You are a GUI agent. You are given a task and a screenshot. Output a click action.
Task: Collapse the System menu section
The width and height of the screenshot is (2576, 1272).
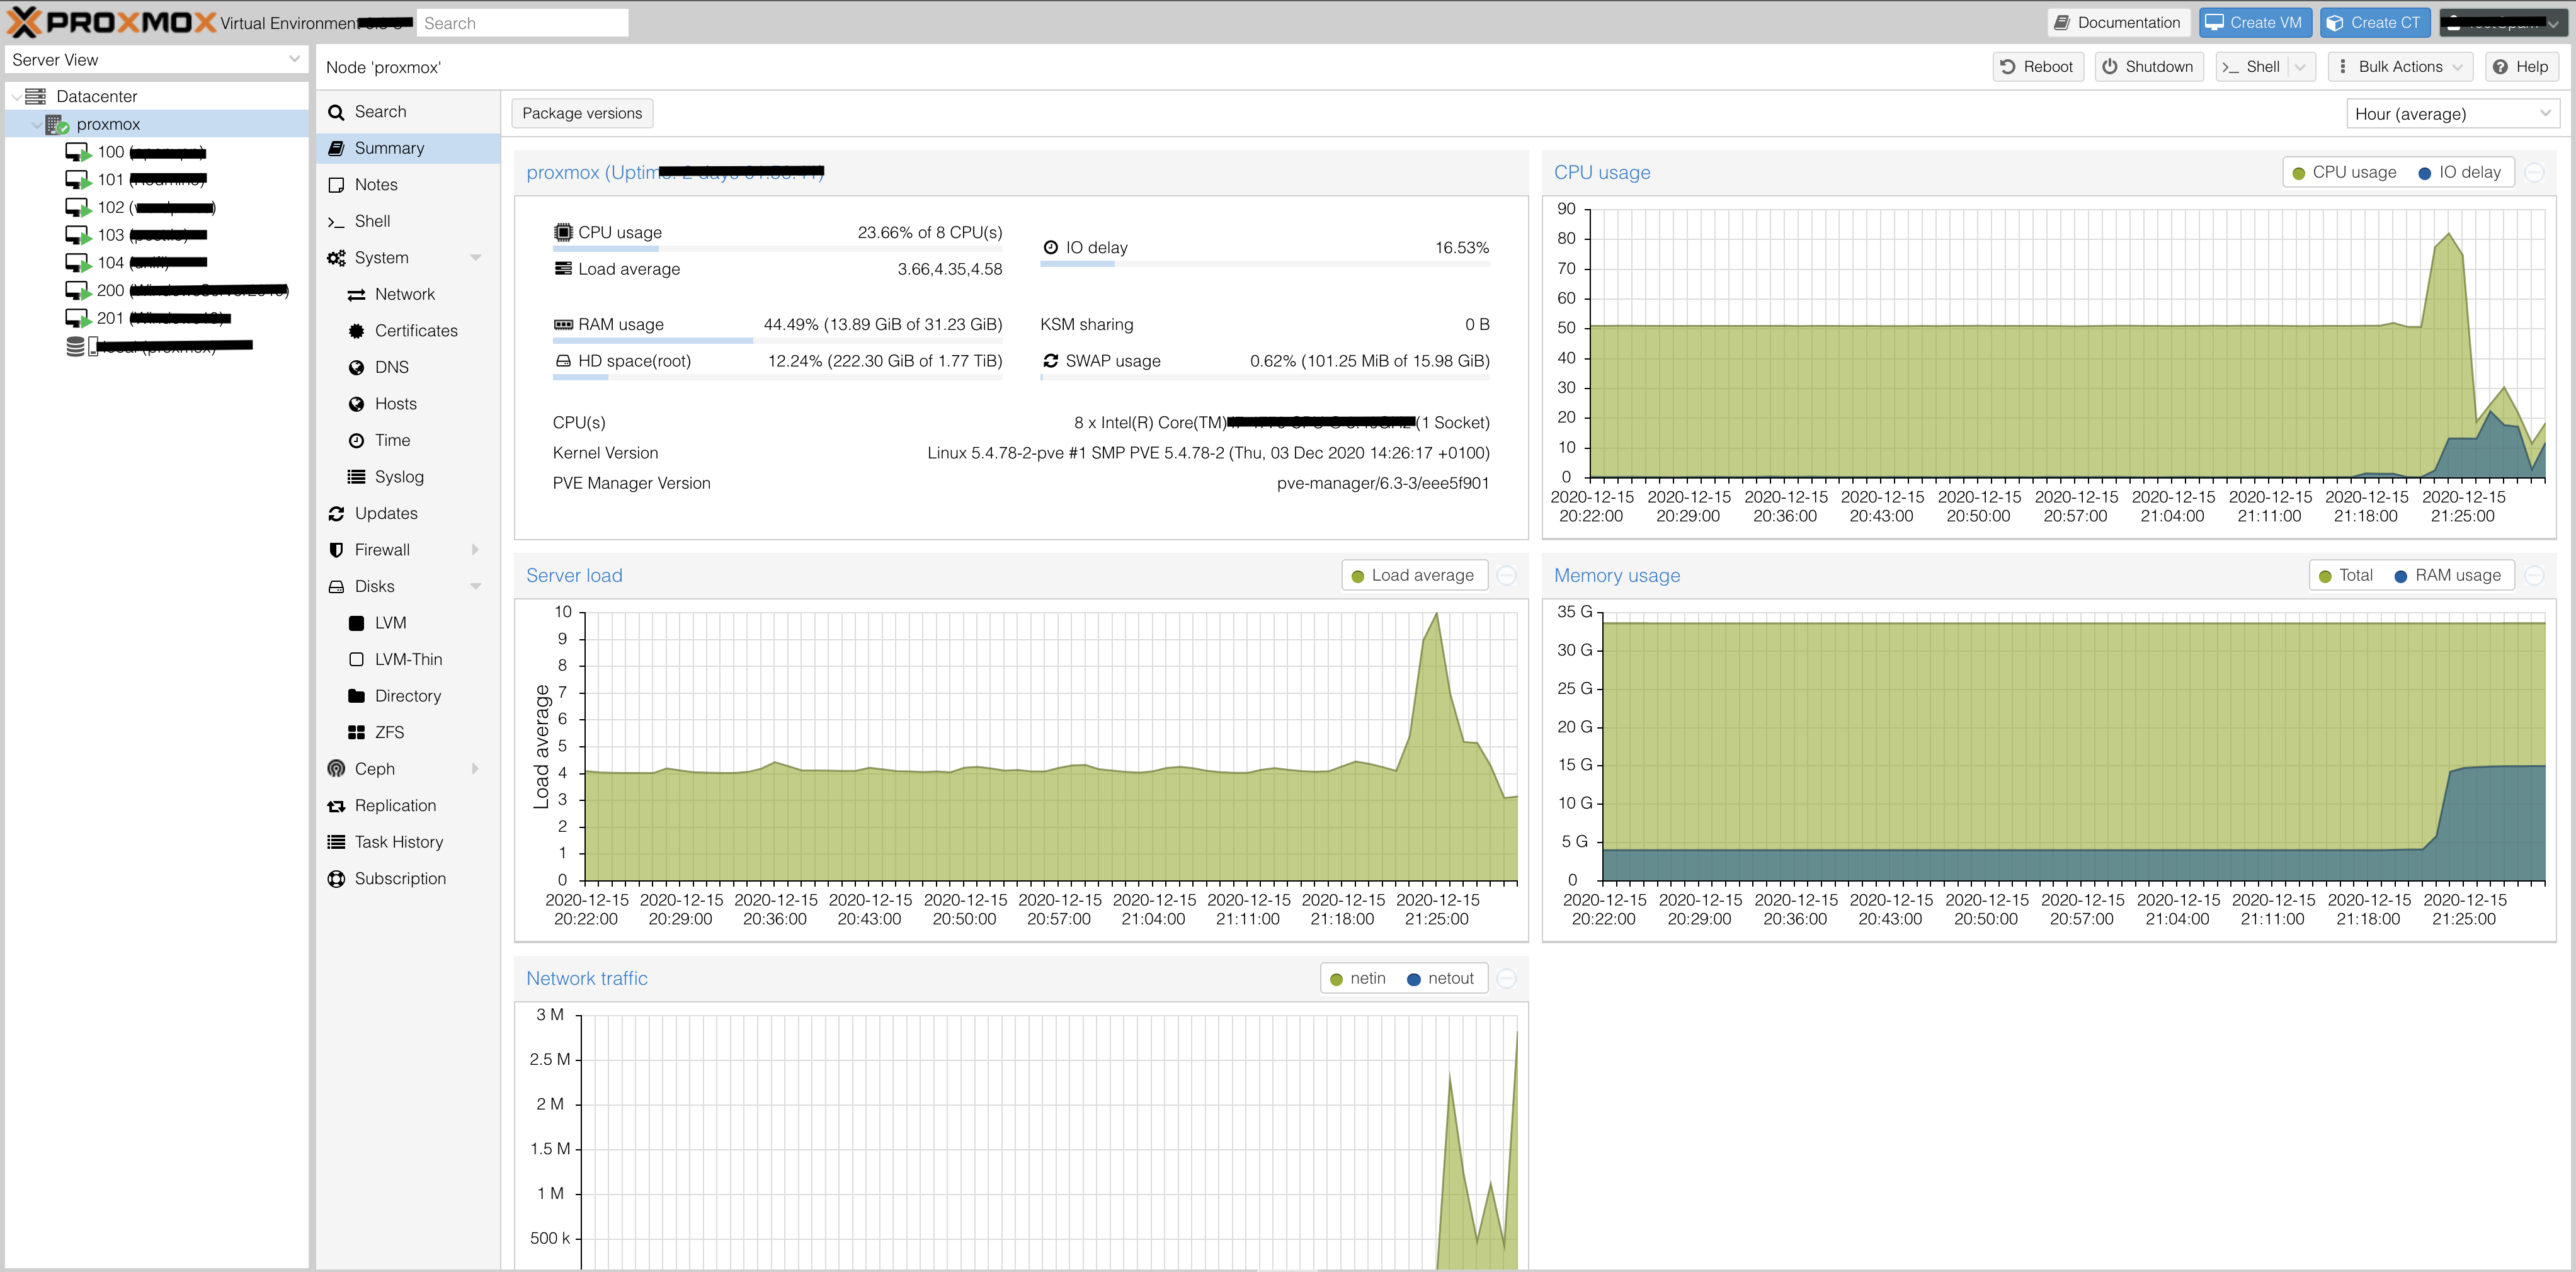pyautogui.click(x=476, y=258)
